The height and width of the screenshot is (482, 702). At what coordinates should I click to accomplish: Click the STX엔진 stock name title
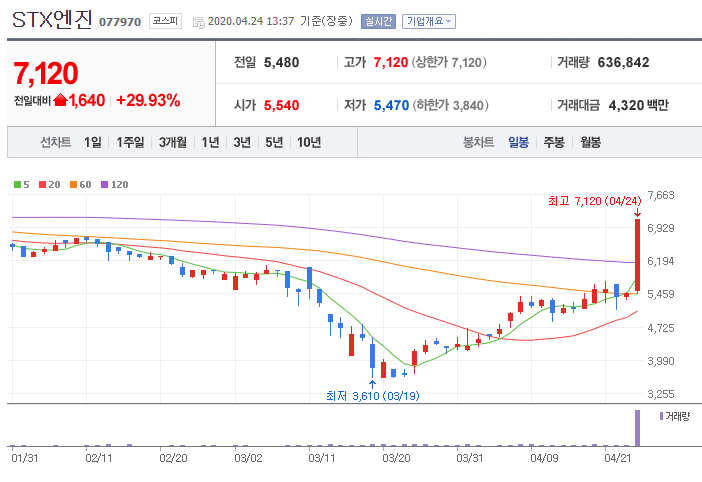[x=52, y=20]
